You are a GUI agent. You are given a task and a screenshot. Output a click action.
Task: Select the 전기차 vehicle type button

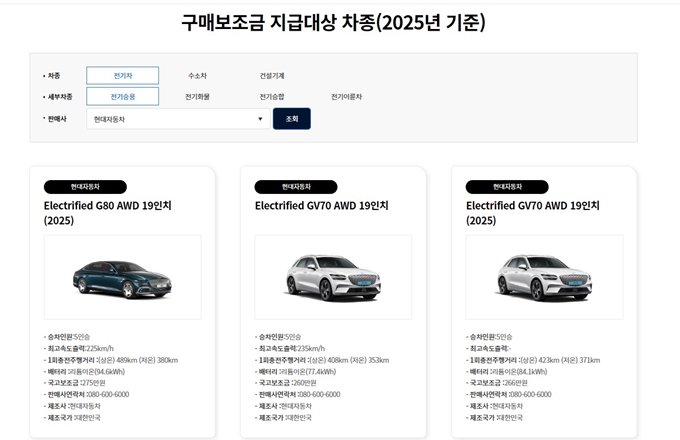click(x=123, y=75)
